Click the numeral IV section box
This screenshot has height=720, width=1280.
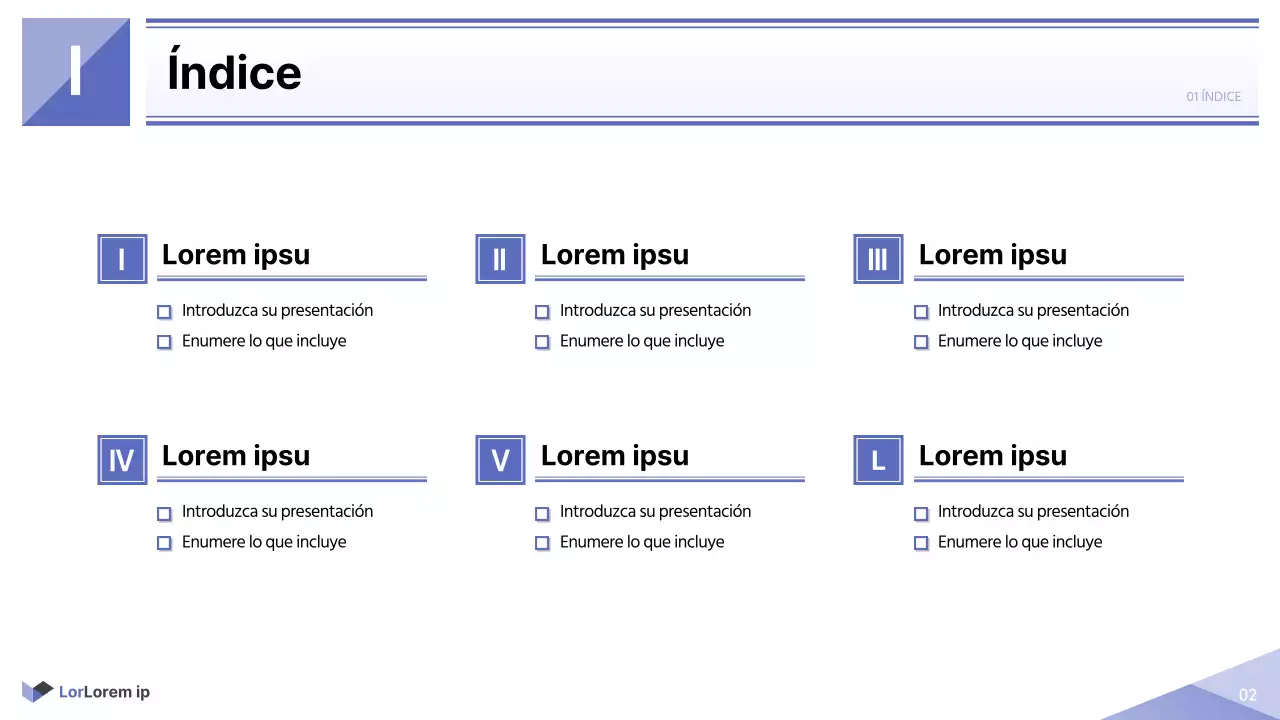pos(122,460)
